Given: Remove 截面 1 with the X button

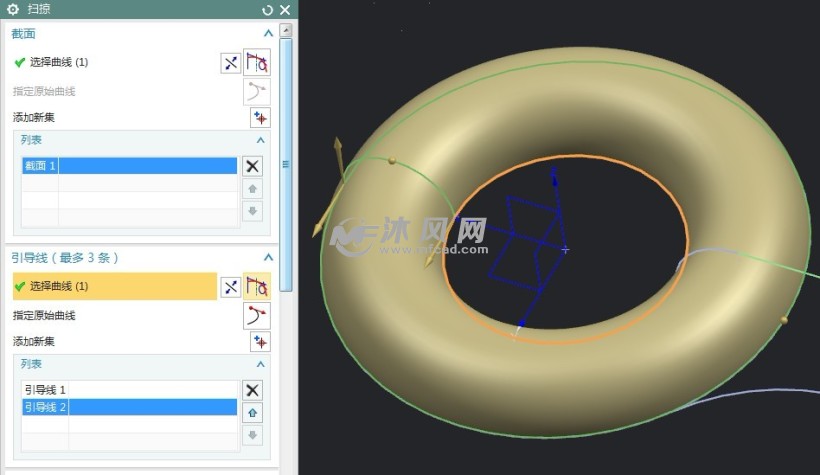Looking at the screenshot, I should [x=253, y=166].
